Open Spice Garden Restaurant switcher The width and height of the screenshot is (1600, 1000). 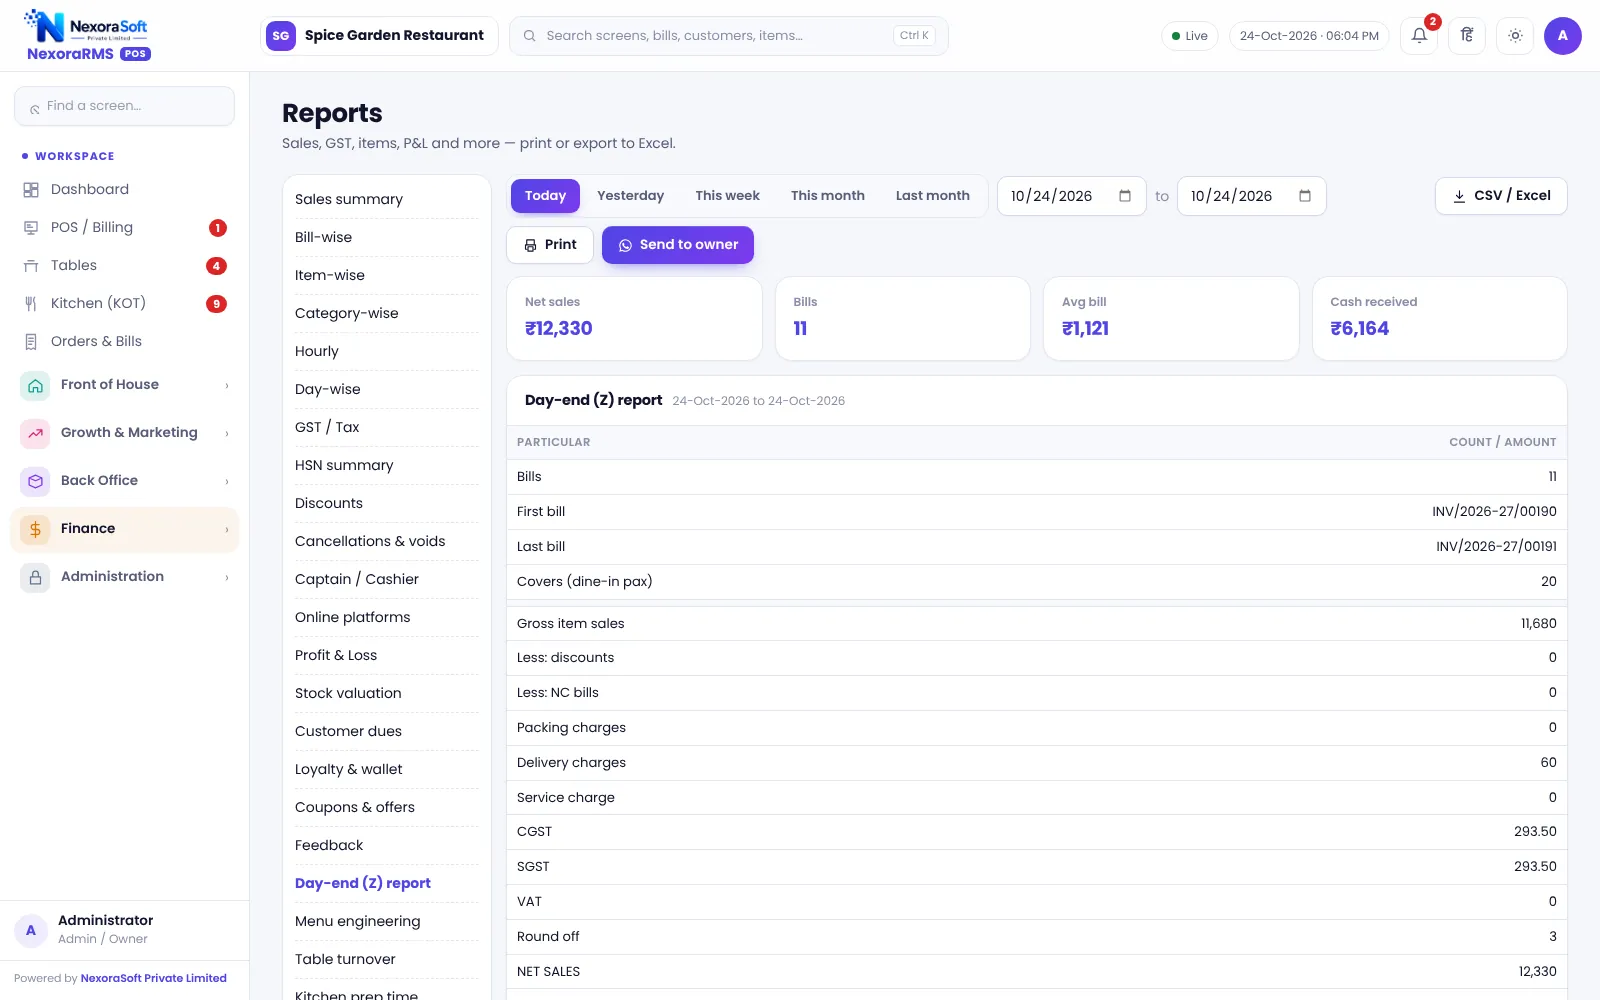click(379, 36)
